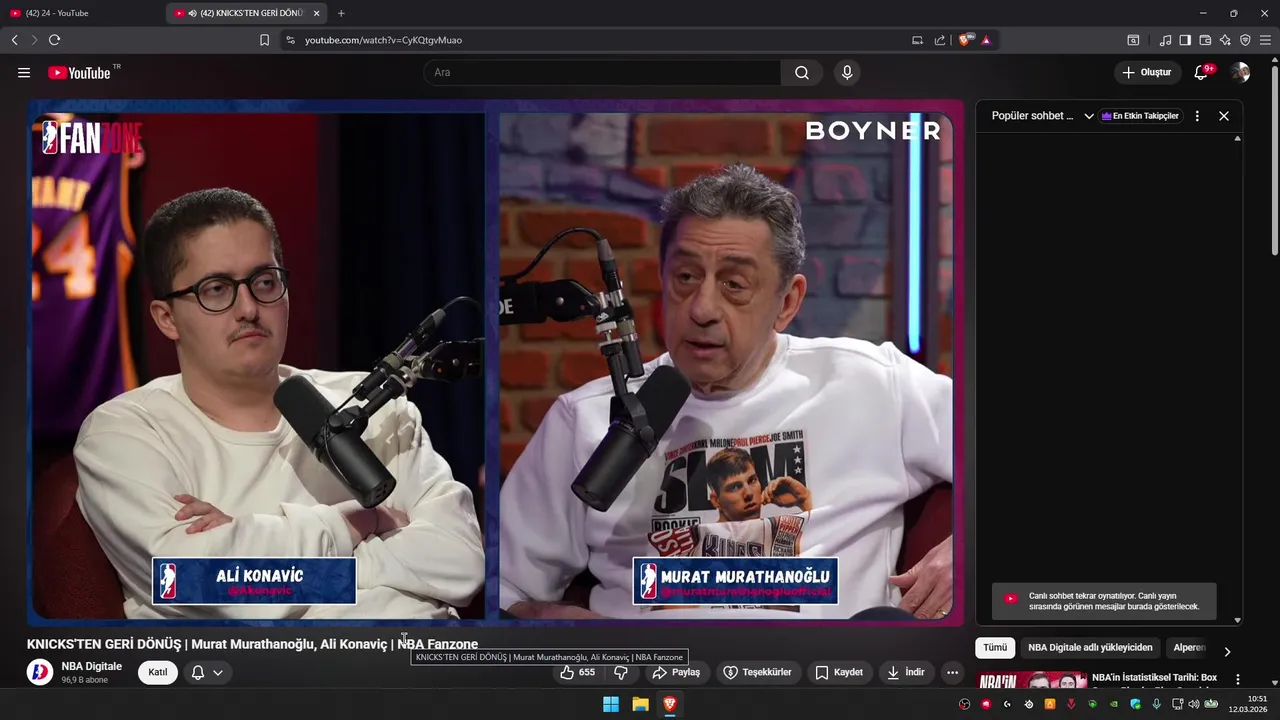Click the Teşekkürler thanks button
Screen dimensions: 1280x720
click(x=758, y=672)
